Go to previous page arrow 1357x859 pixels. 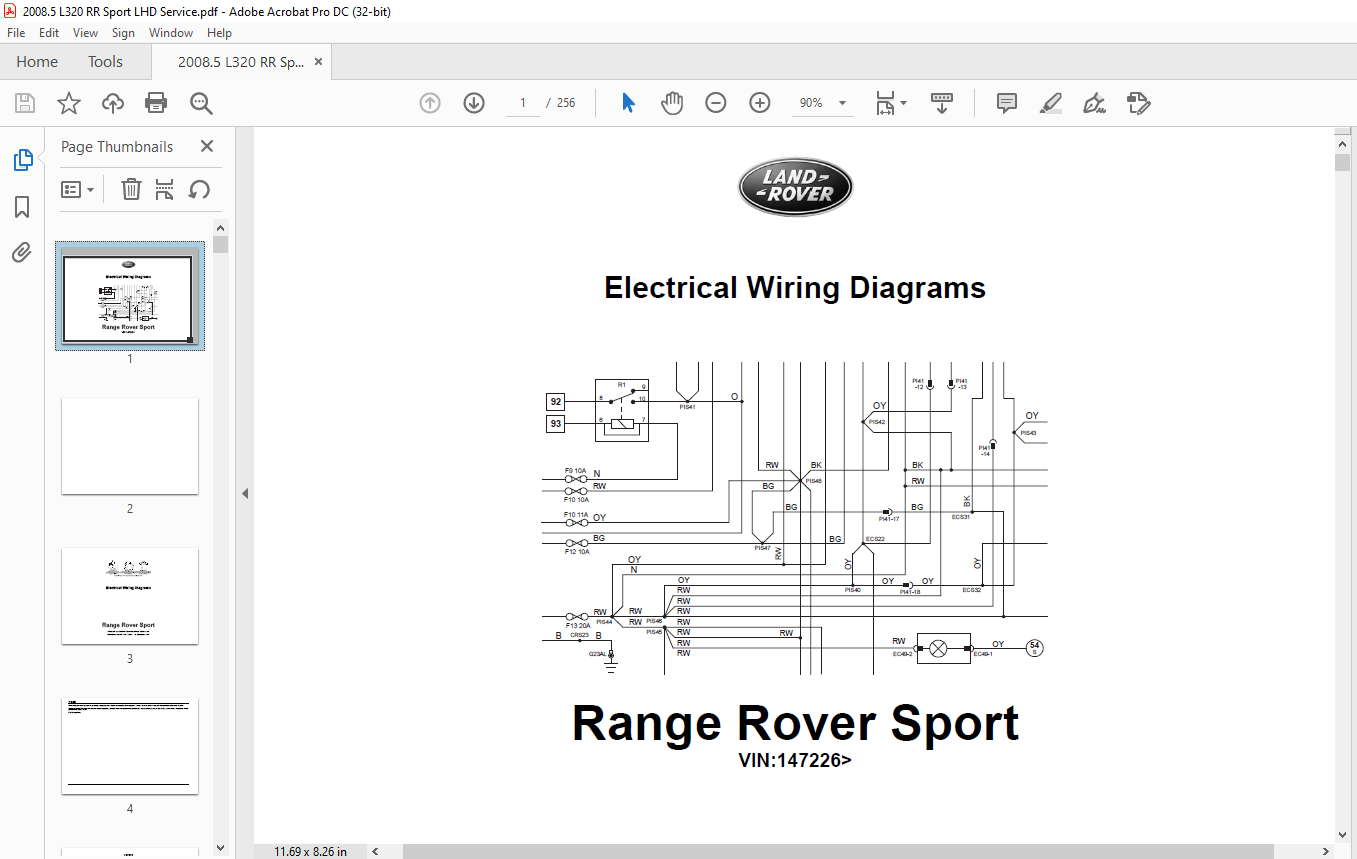430,103
